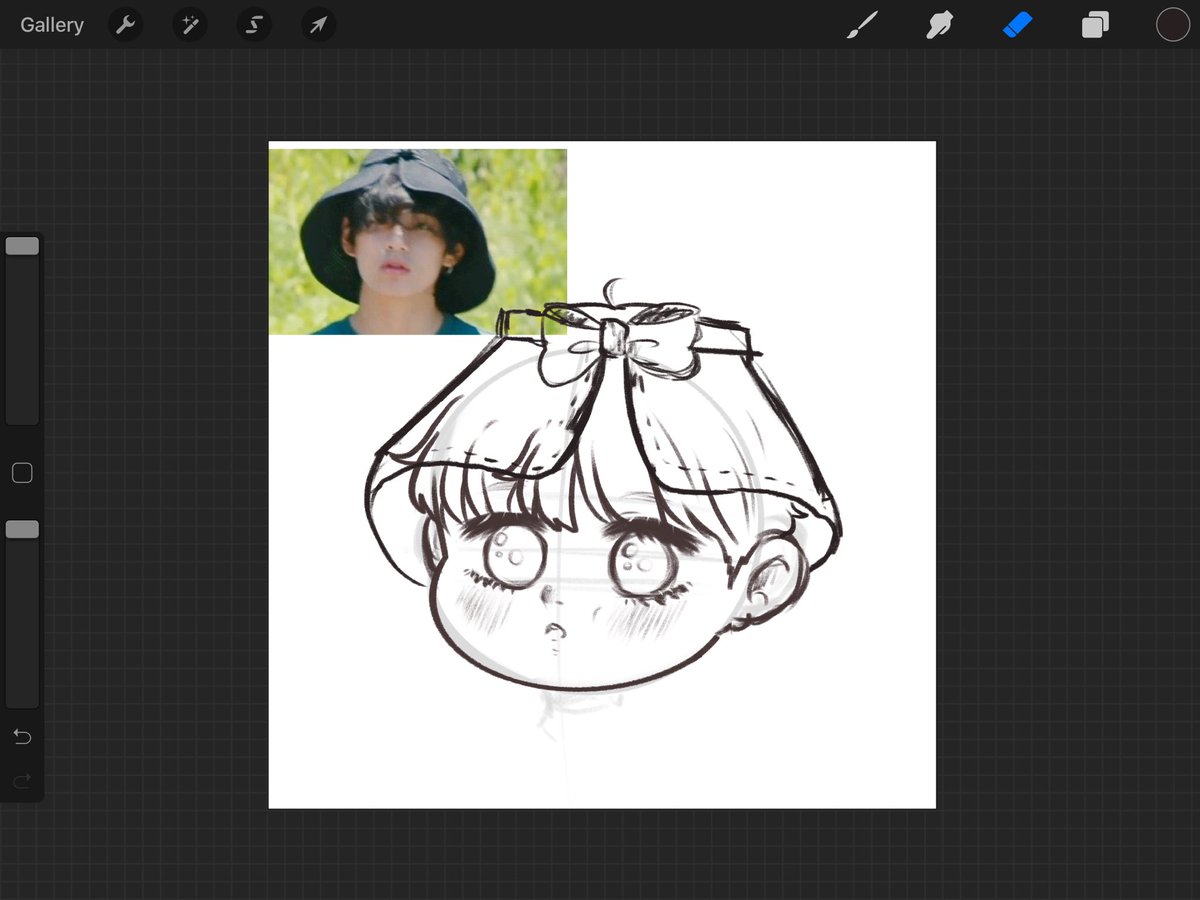Tap the reference photo of bucket hat
The height and width of the screenshot is (900, 1200).
pyautogui.click(x=418, y=242)
